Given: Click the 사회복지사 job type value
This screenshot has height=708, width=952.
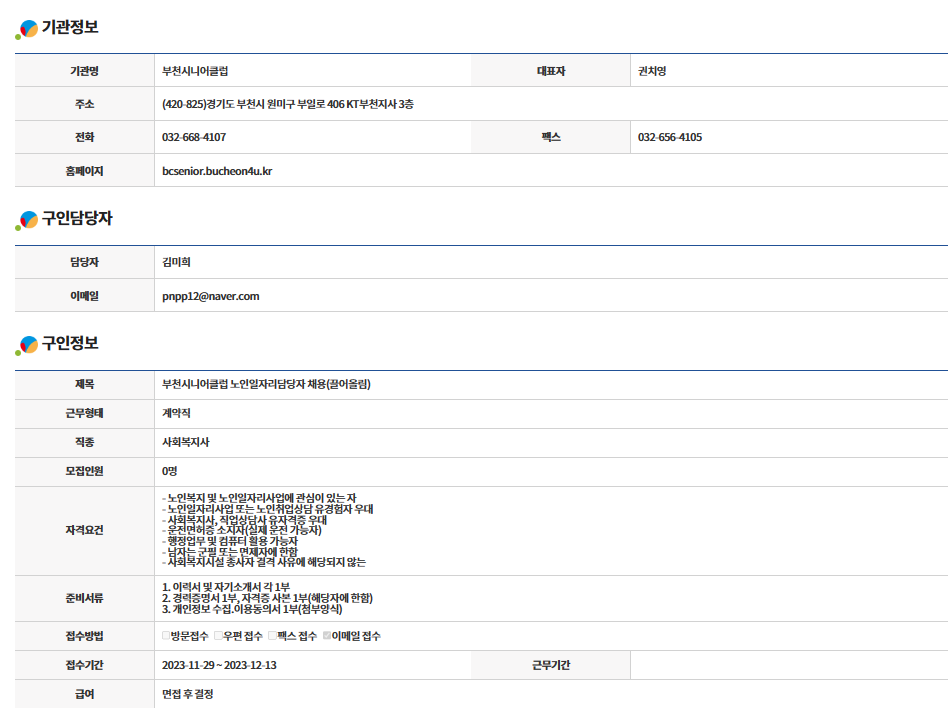Looking at the screenshot, I should [186, 442].
